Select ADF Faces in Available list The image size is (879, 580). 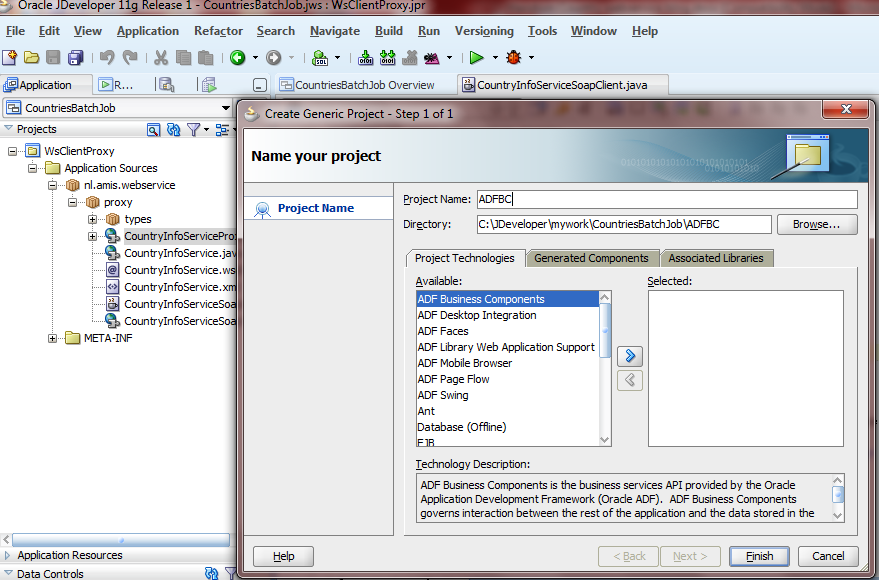[x=443, y=331]
